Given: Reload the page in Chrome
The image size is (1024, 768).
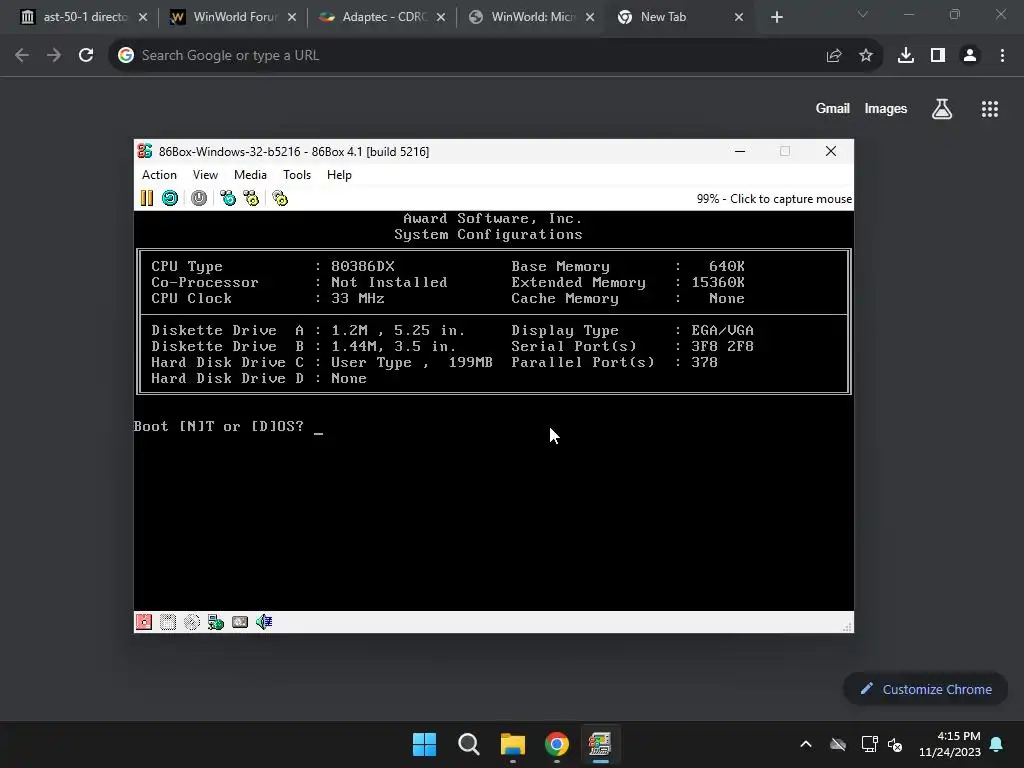Looking at the screenshot, I should click(86, 56).
